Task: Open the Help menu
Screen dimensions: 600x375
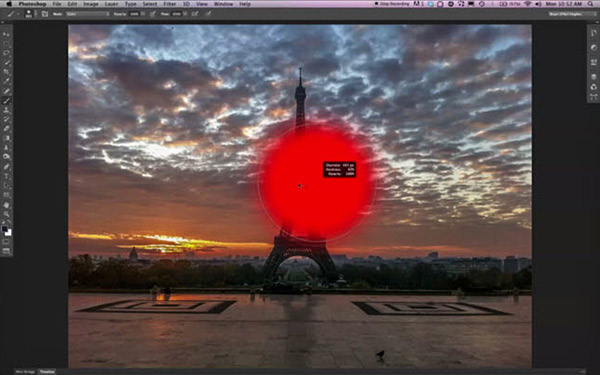Action: coord(245,4)
